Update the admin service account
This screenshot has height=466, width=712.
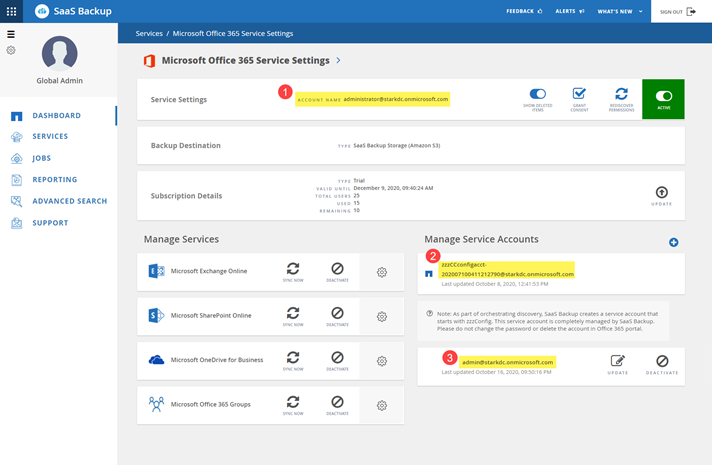tap(618, 362)
